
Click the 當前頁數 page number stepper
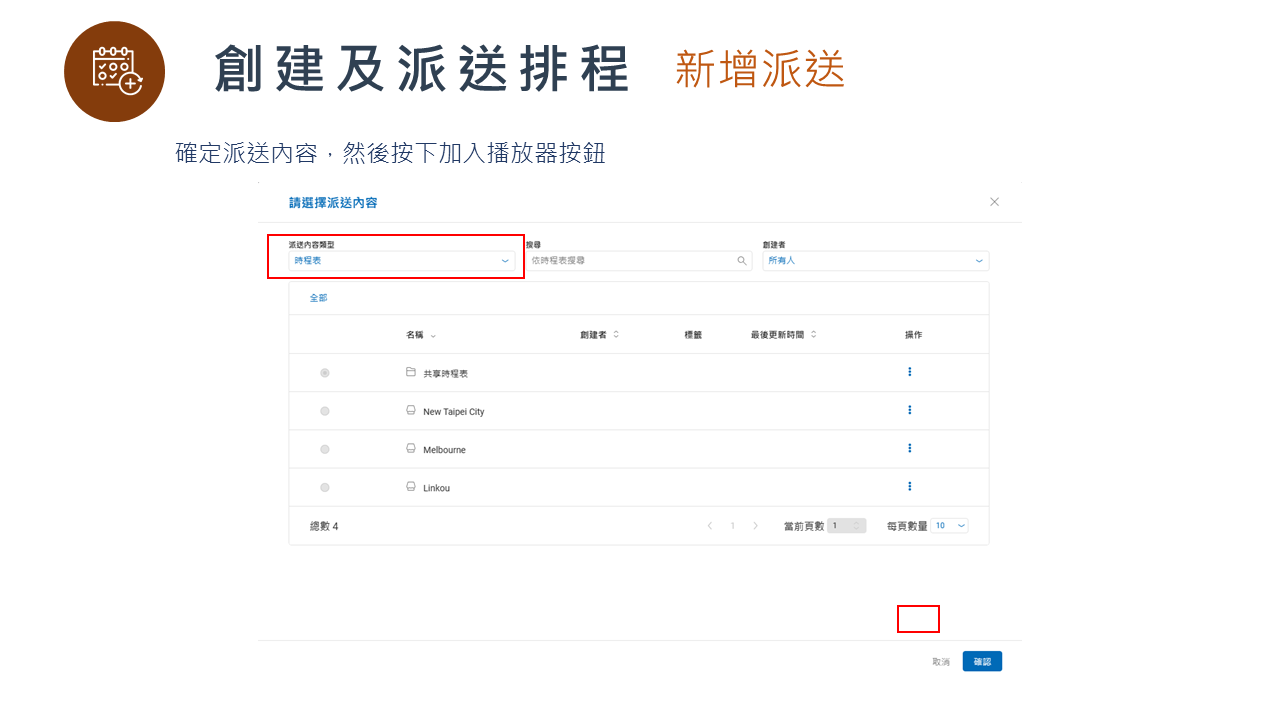point(846,524)
